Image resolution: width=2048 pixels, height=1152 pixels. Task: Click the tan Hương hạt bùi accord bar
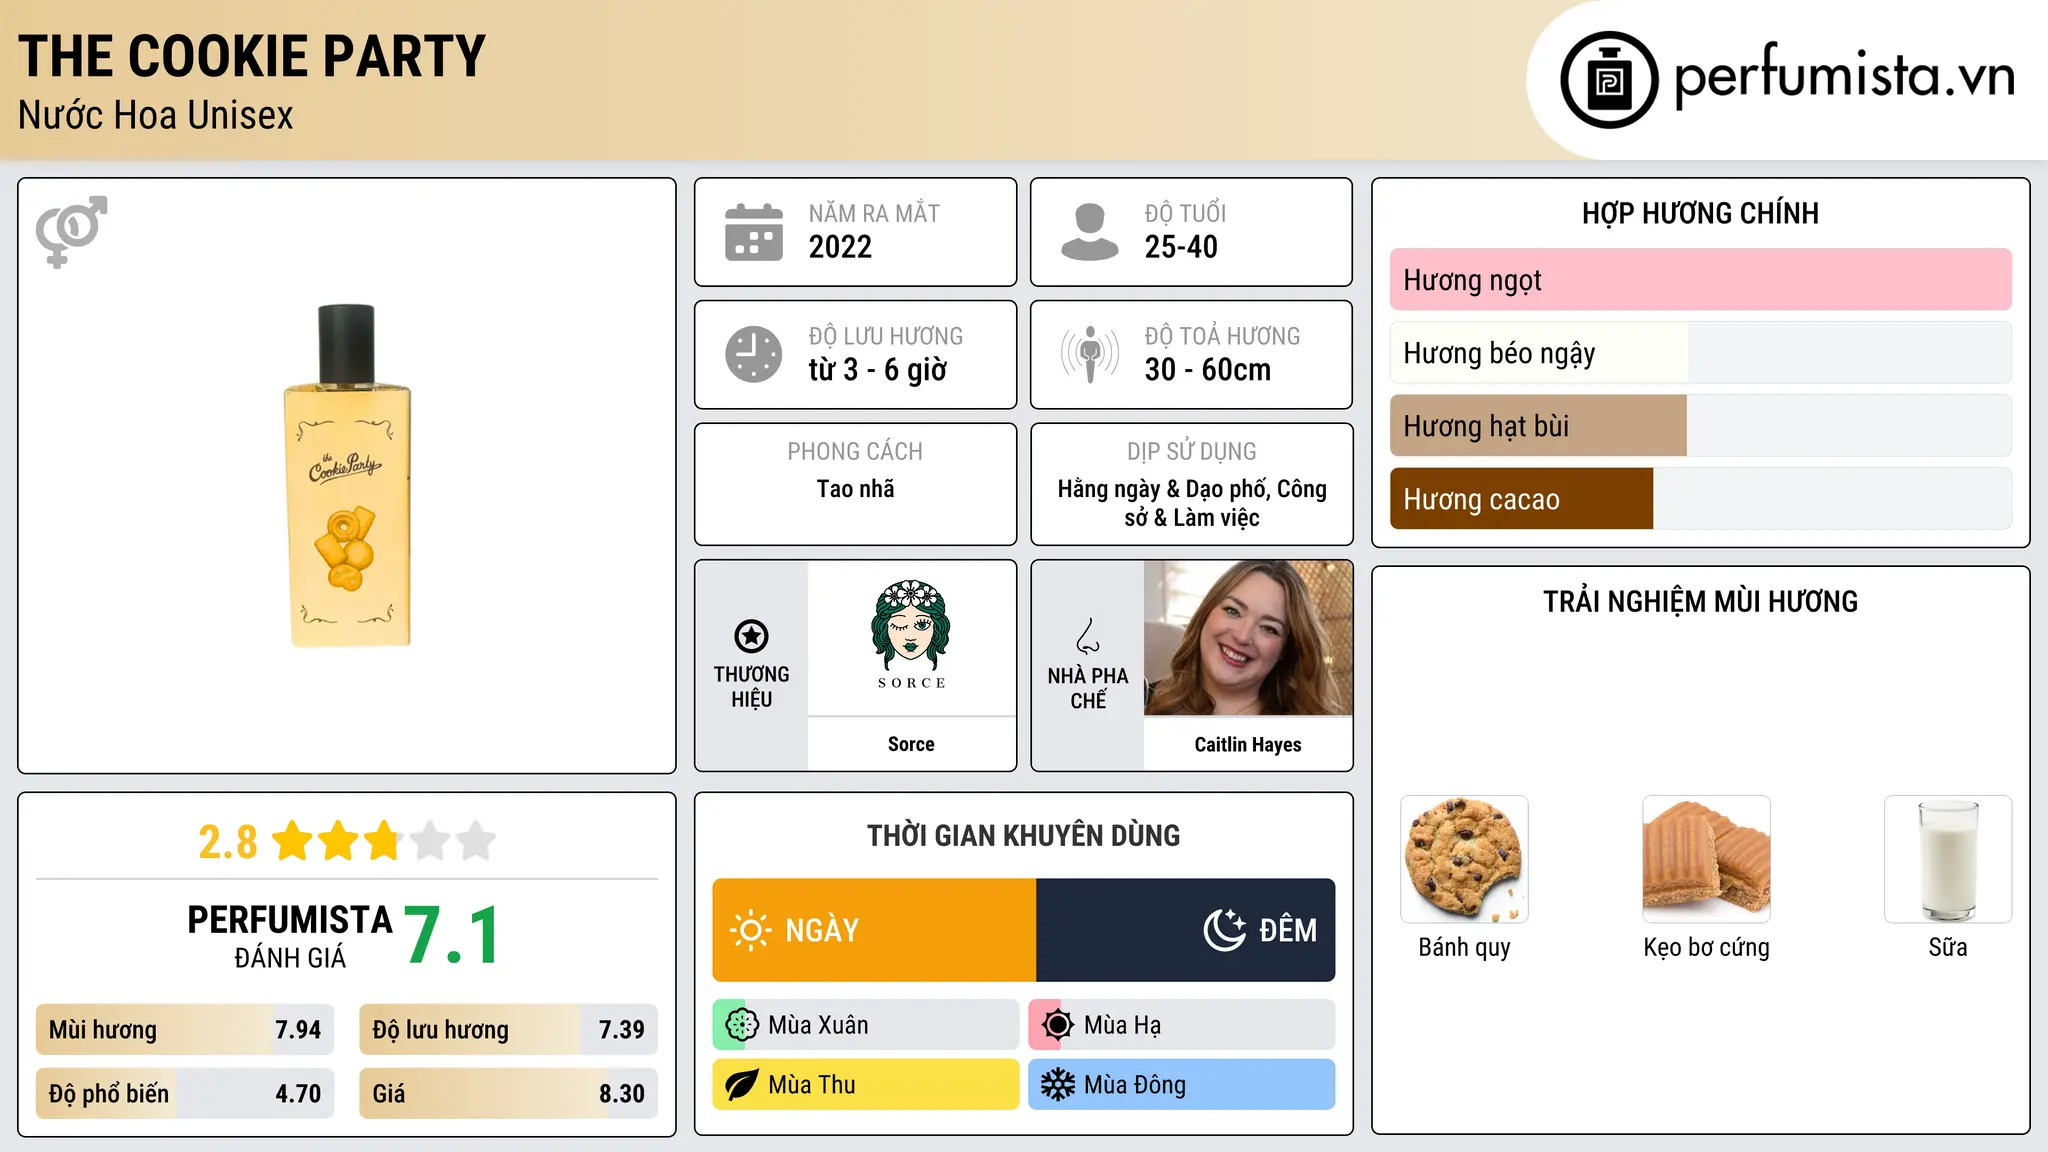(x=1700, y=426)
